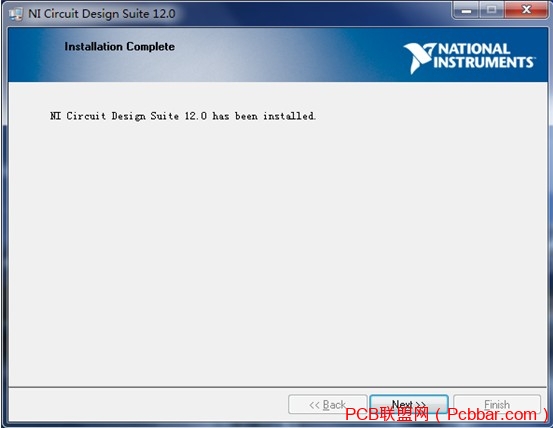The height and width of the screenshot is (428, 553).
Task: Click the Pcbbar.com watermark text
Action: point(492,414)
